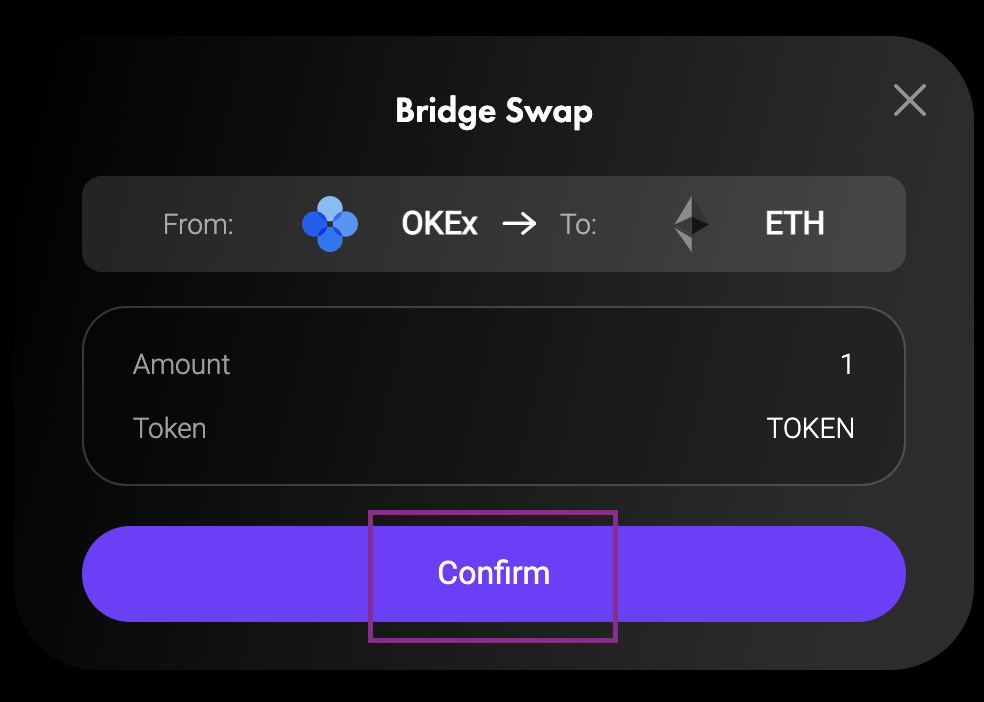The image size is (984, 702).
Task: Click the To: label
Action: click(x=578, y=224)
